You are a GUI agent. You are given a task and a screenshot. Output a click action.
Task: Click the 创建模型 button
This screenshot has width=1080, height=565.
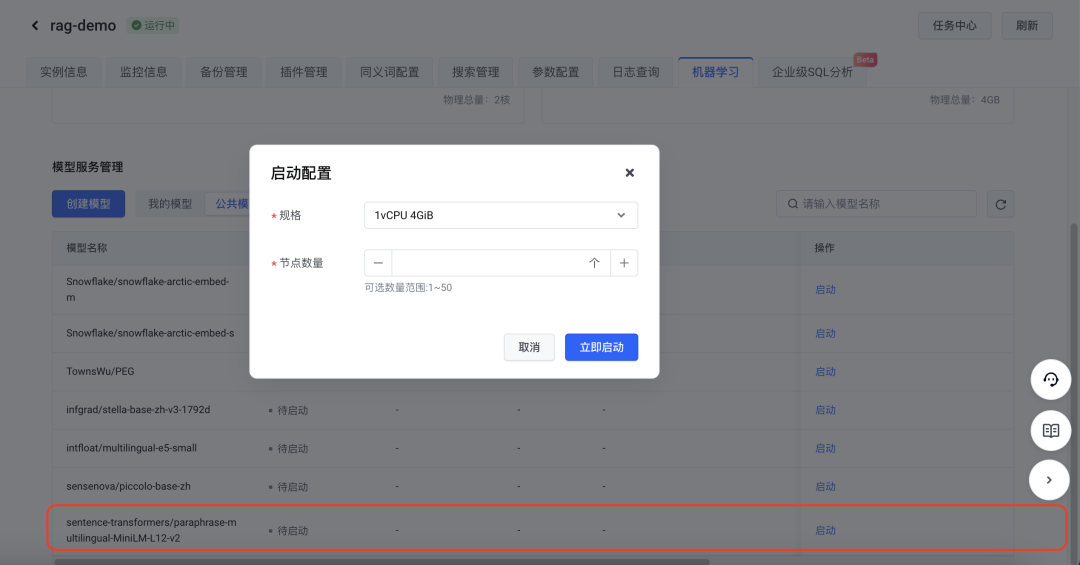88,204
